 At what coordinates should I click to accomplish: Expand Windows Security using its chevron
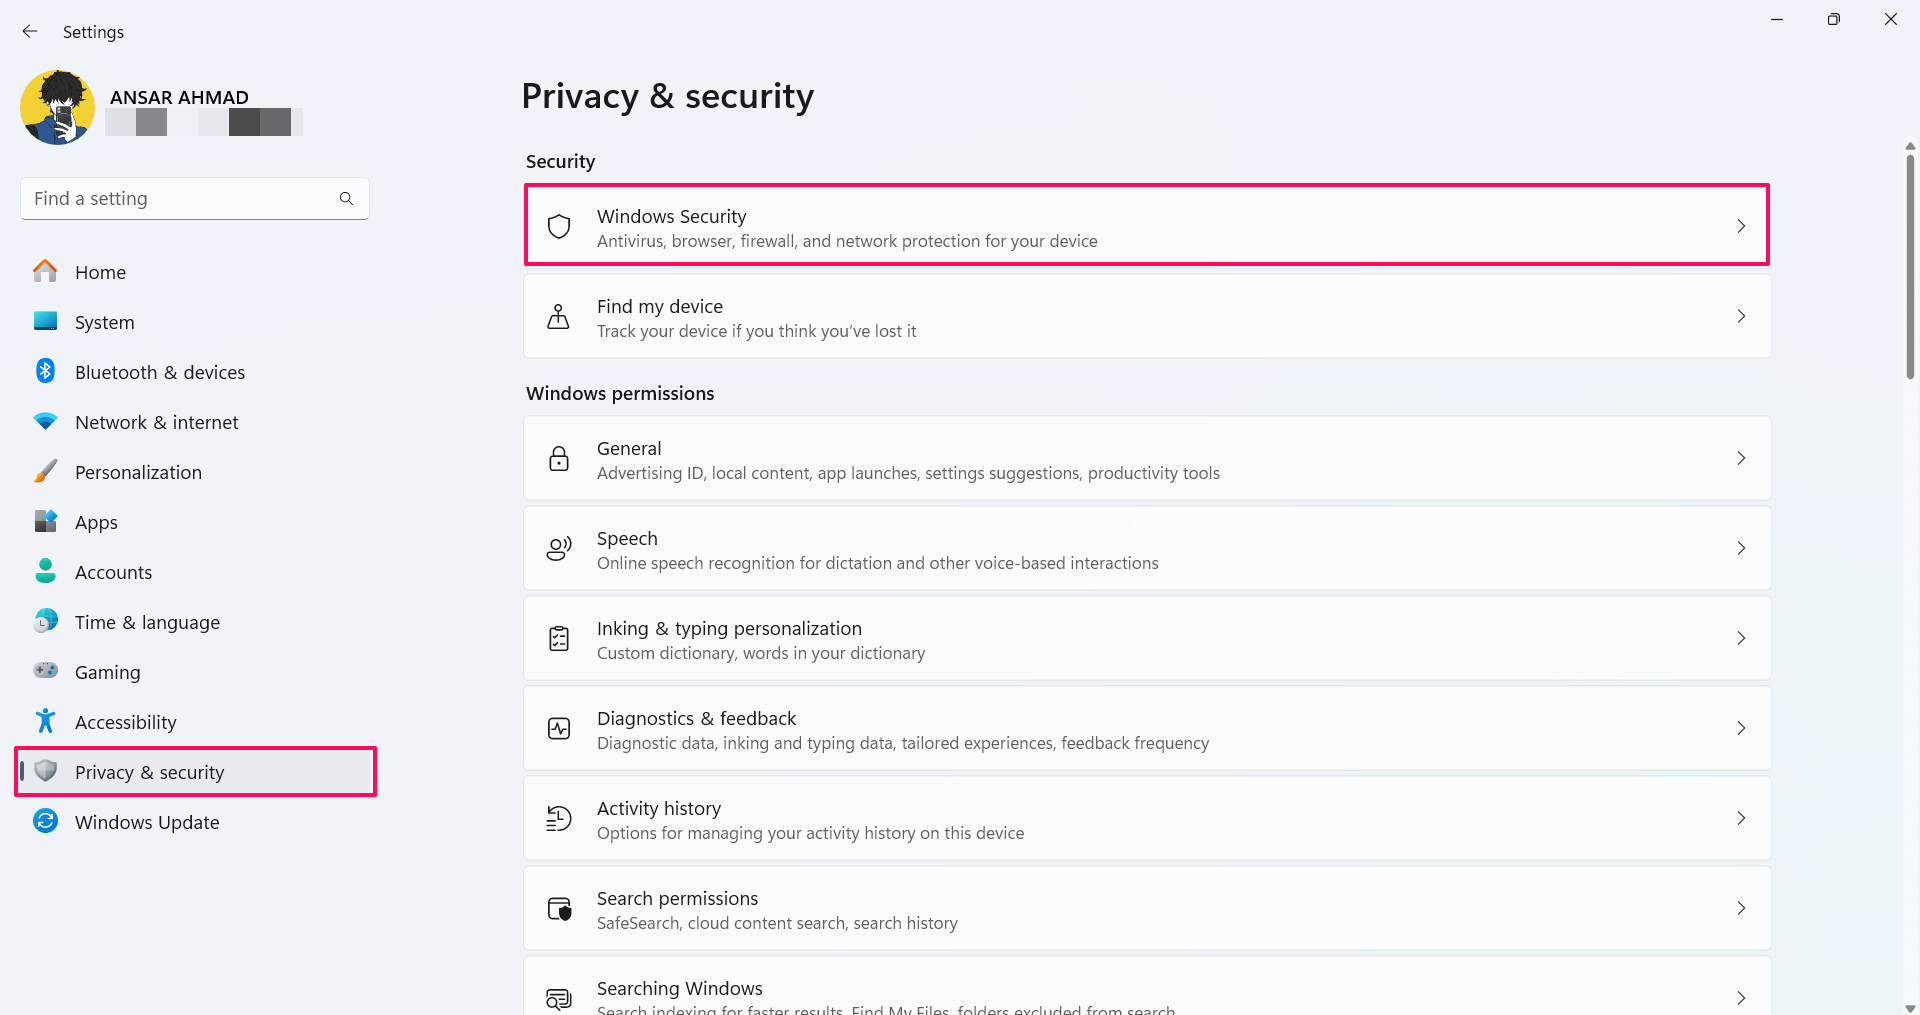coord(1741,226)
